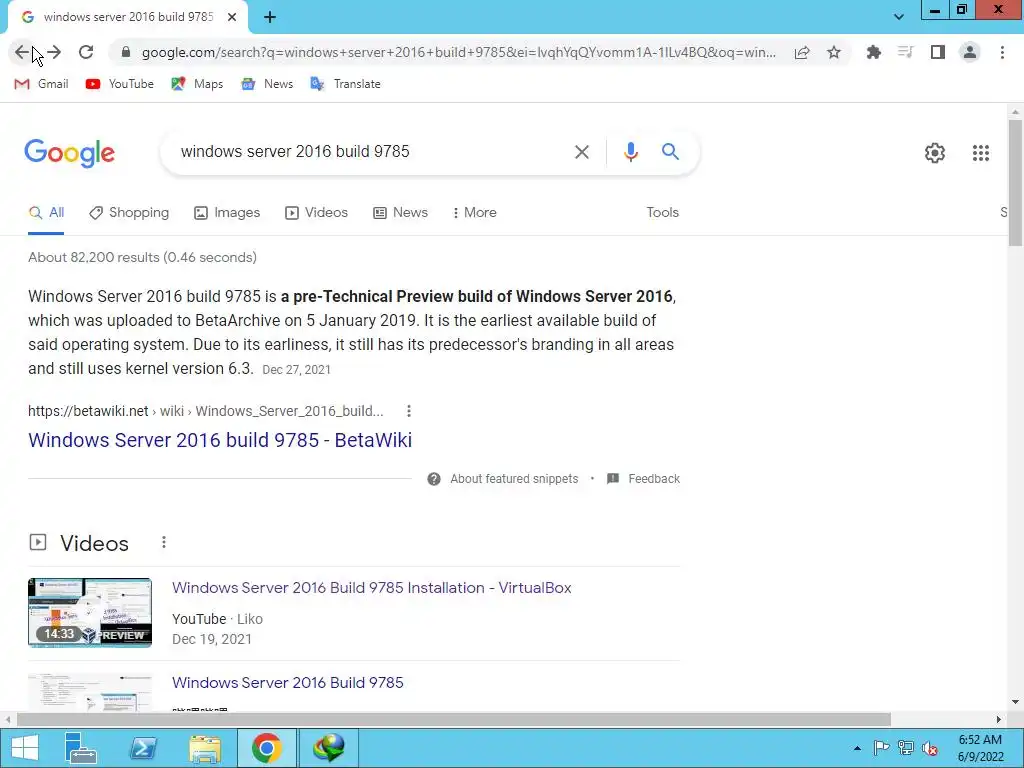Open Chrome three-dot menu
The height and width of the screenshot is (768, 1024).
pos(1002,52)
